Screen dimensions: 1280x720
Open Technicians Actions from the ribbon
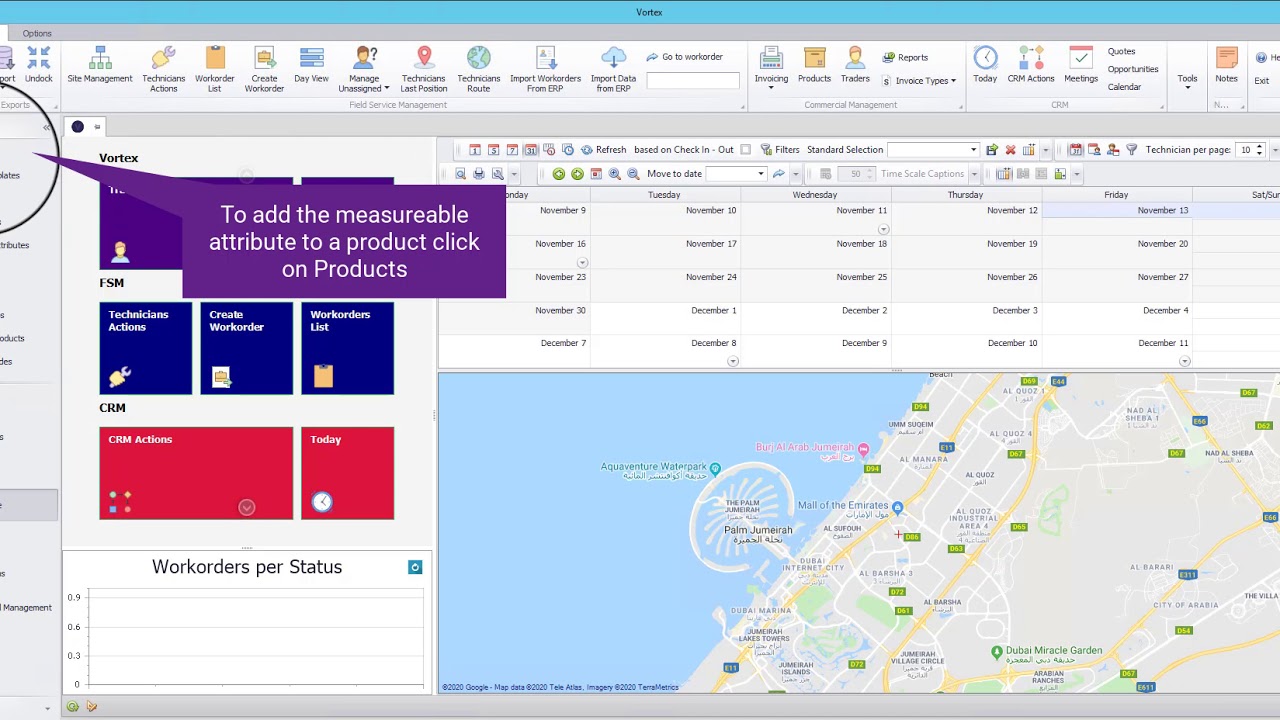tap(164, 69)
